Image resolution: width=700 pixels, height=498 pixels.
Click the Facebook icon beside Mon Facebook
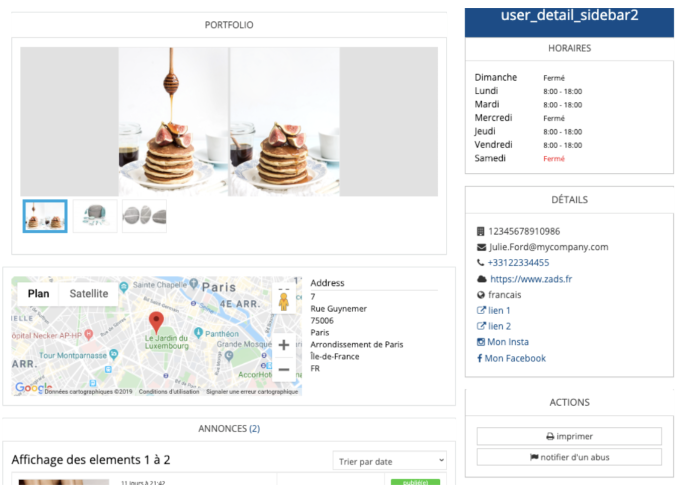click(479, 358)
